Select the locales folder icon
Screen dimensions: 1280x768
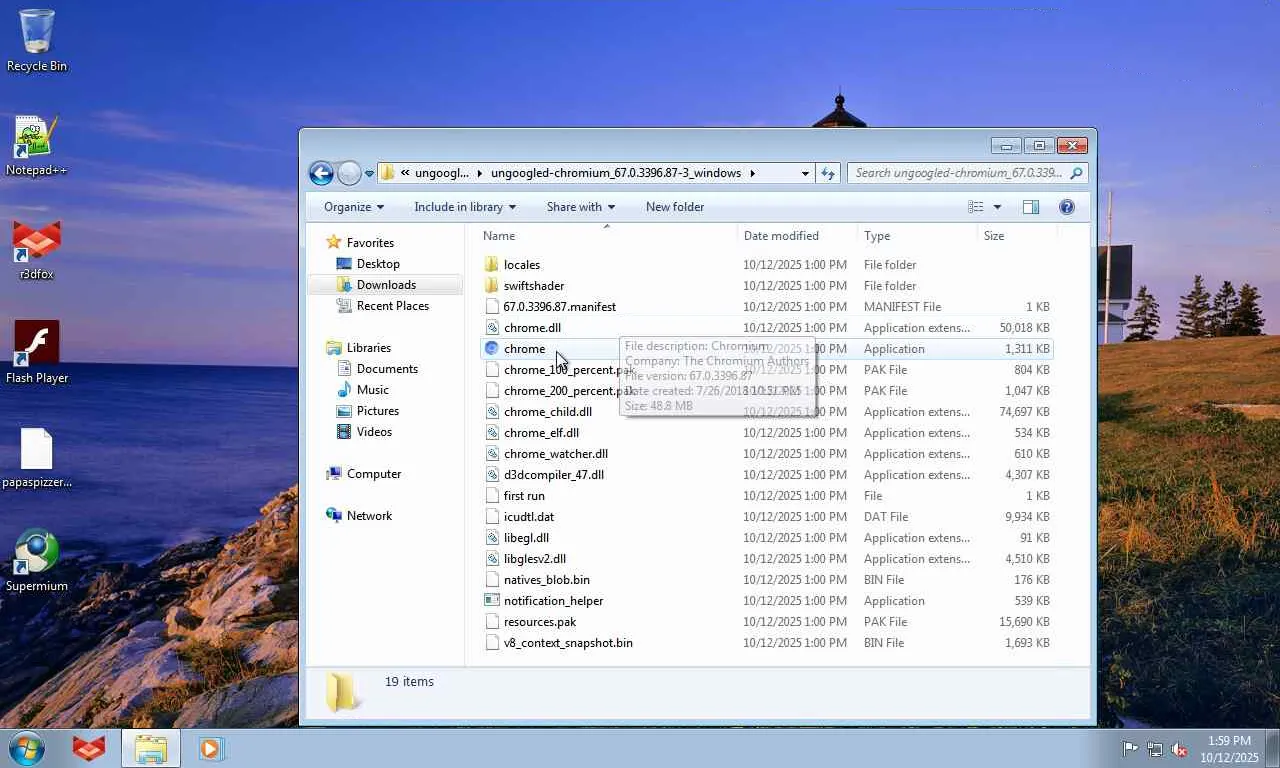491,265
